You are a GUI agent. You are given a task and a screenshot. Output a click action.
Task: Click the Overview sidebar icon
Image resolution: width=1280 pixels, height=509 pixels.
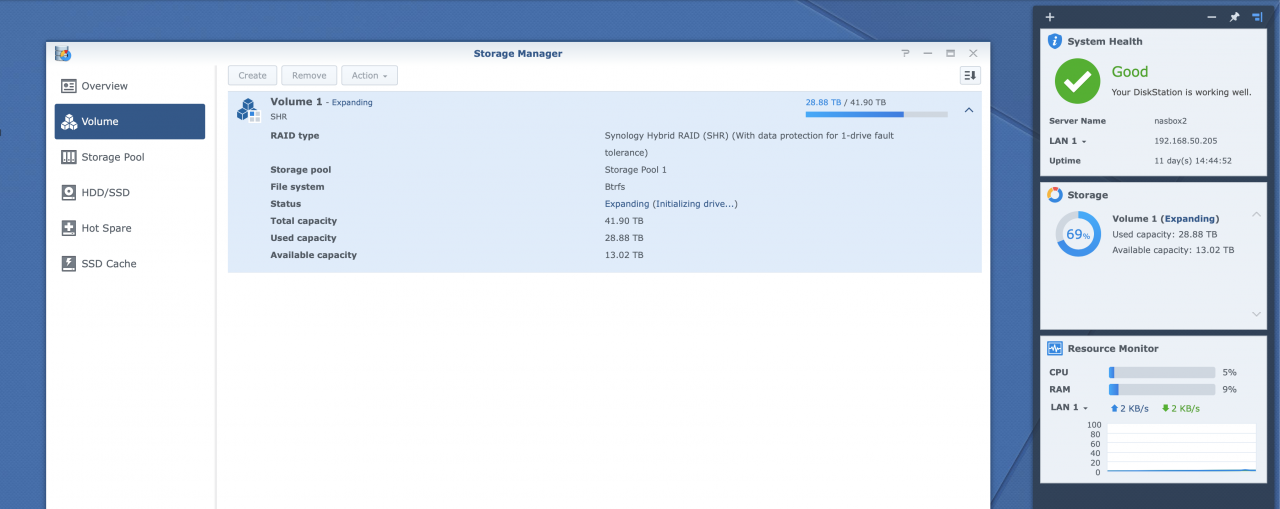click(x=69, y=86)
